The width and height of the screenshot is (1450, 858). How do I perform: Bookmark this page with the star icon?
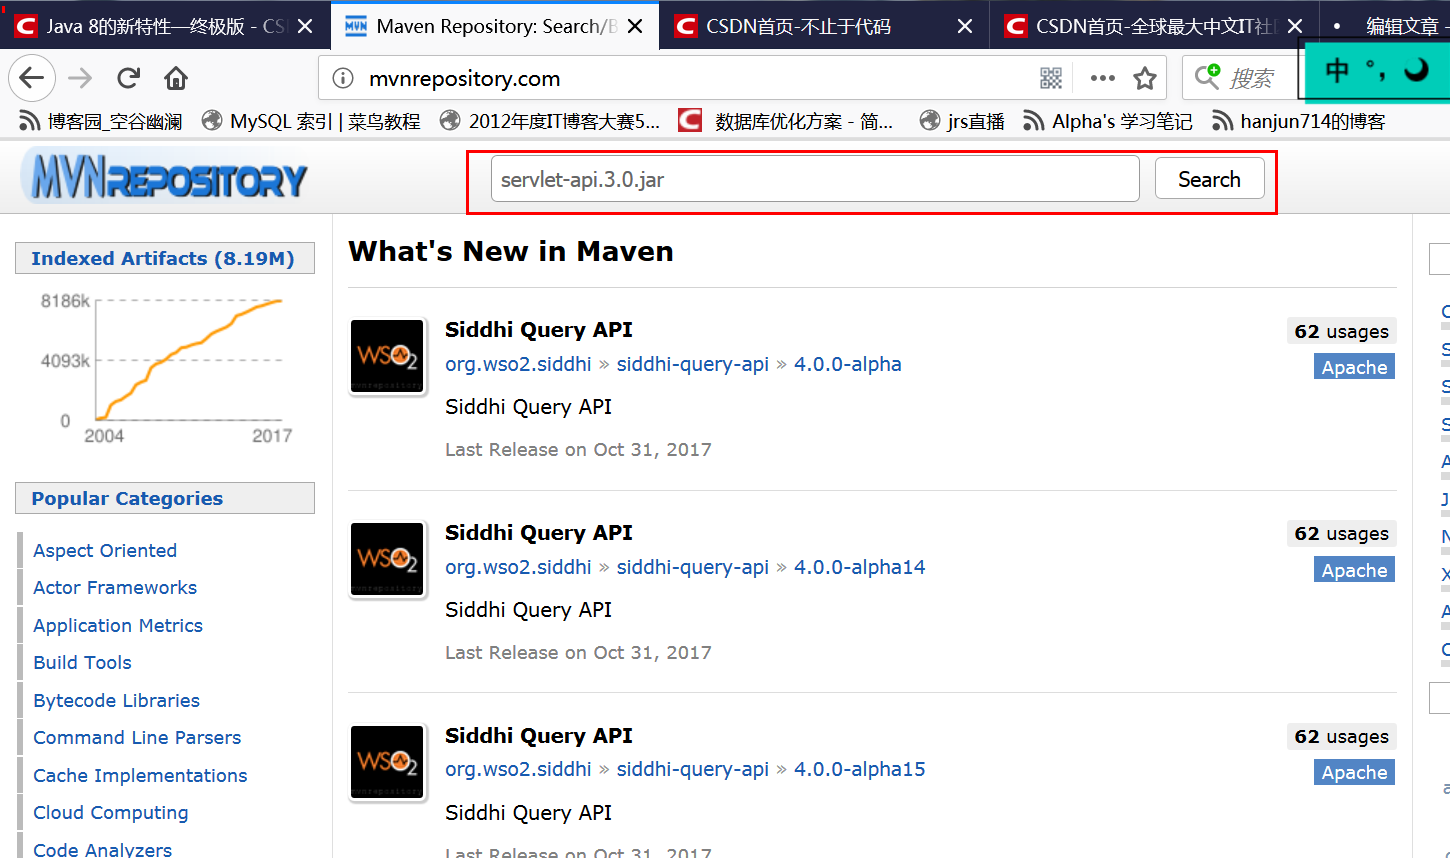pos(1145,78)
